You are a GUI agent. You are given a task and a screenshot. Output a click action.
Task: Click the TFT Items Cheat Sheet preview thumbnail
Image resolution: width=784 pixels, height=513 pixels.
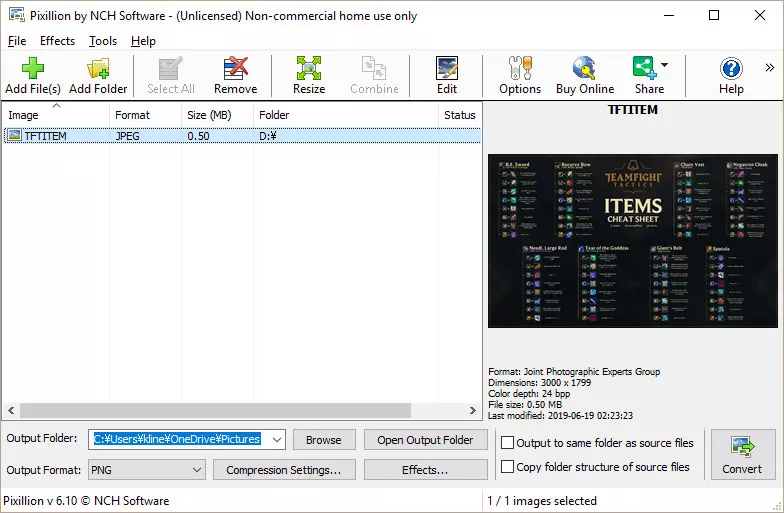(x=632, y=241)
